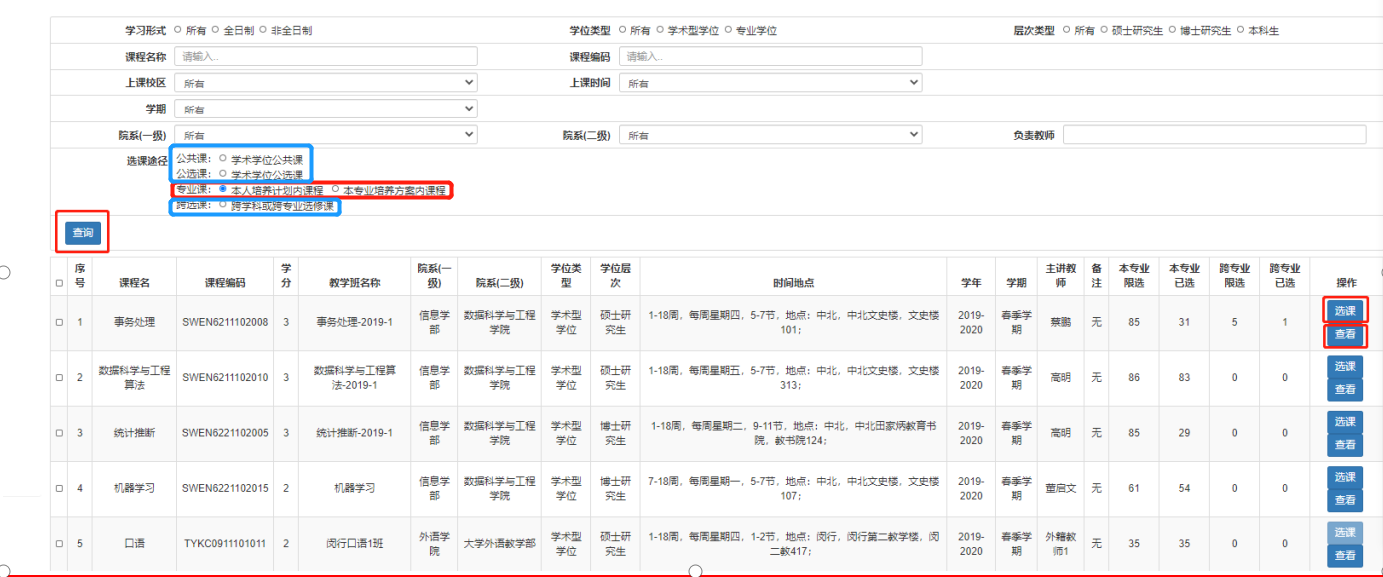
Task: Tick the checkbox for row 1 事务处理
Action: coord(59,323)
